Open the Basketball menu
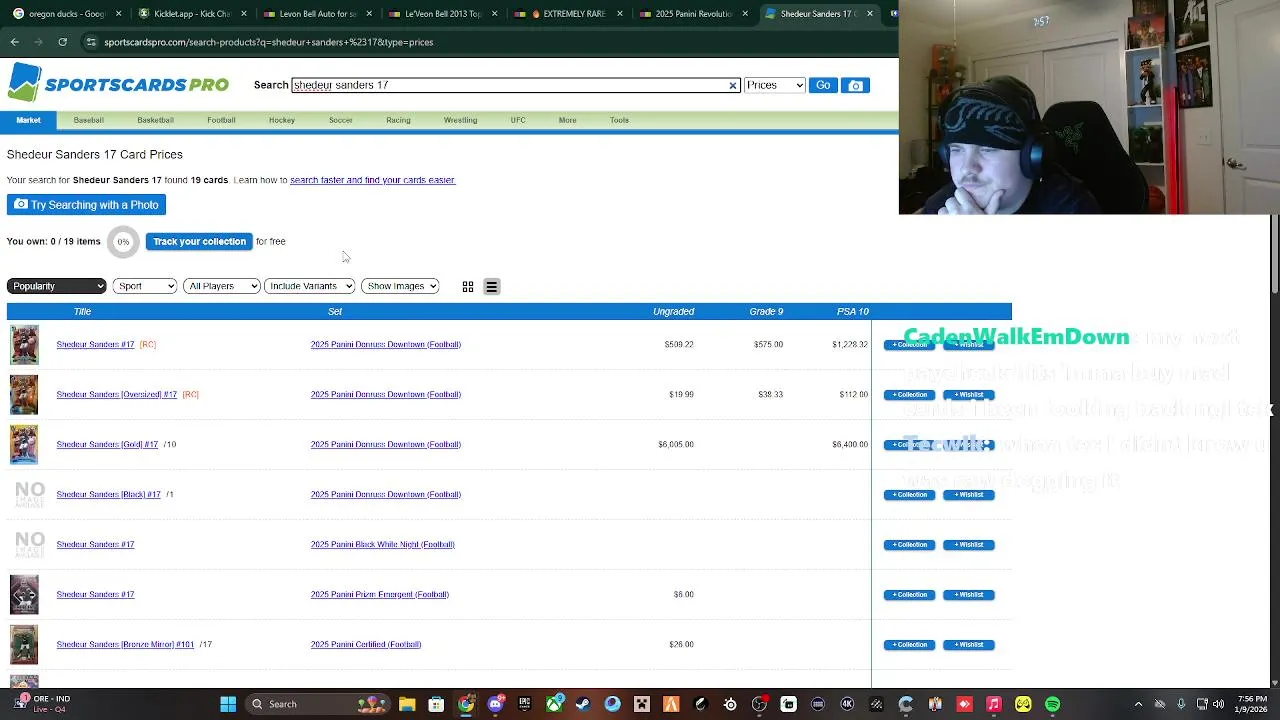 tap(155, 120)
